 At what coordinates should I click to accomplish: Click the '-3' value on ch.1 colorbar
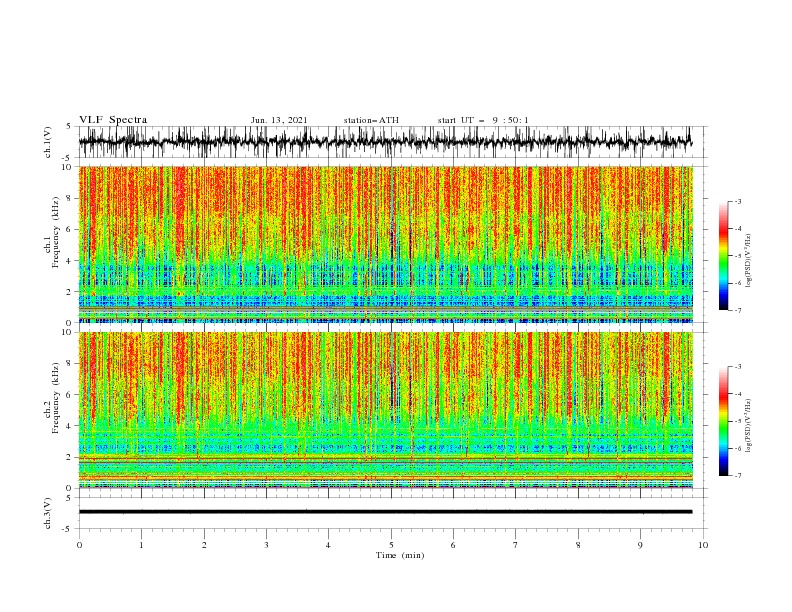(737, 201)
